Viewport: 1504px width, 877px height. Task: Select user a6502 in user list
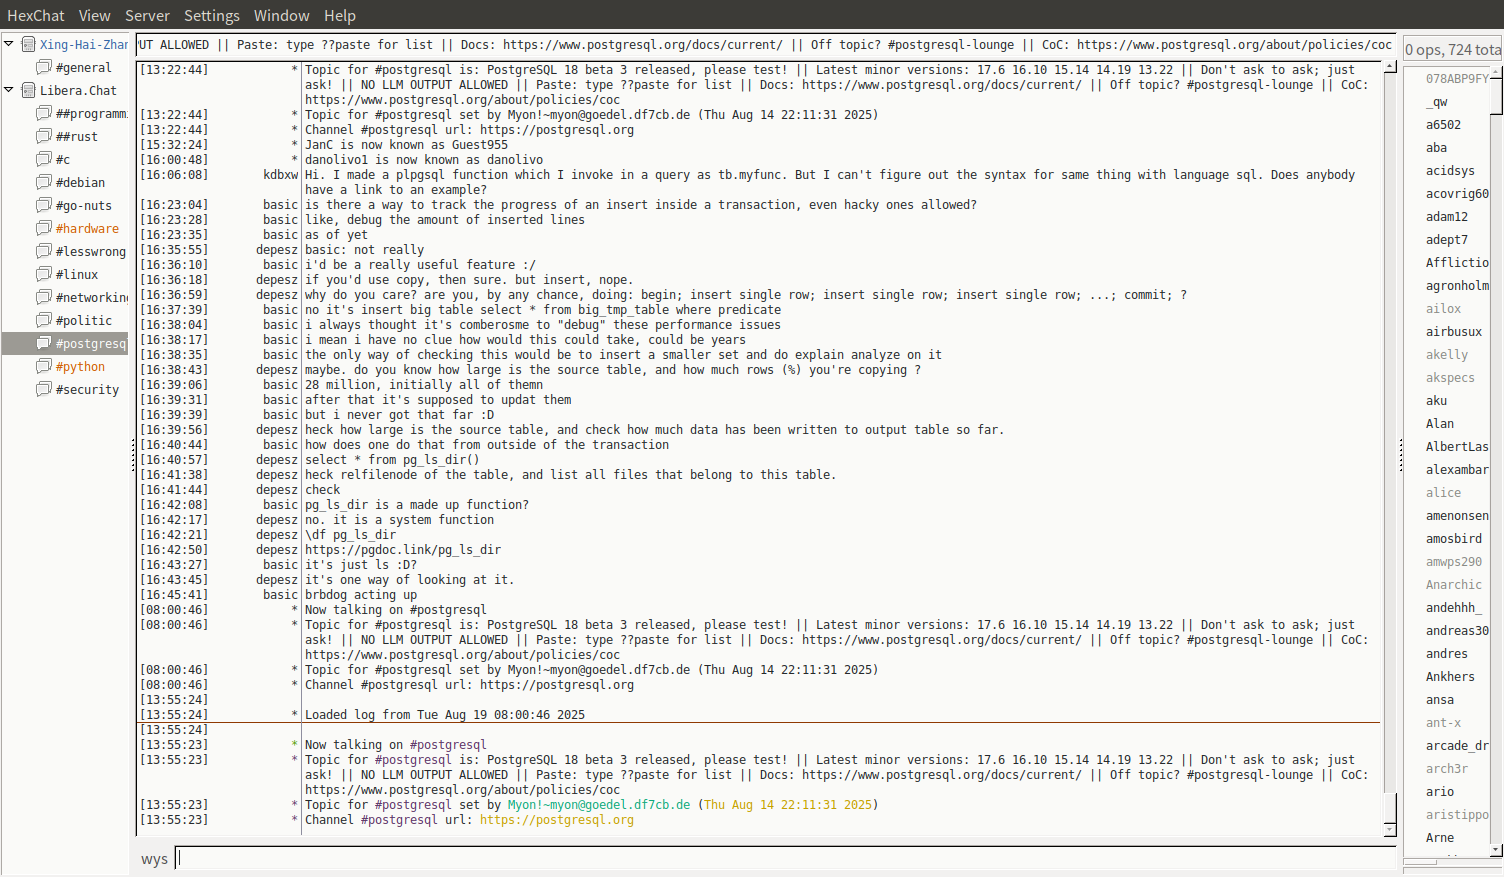pyautogui.click(x=1443, y=124)
